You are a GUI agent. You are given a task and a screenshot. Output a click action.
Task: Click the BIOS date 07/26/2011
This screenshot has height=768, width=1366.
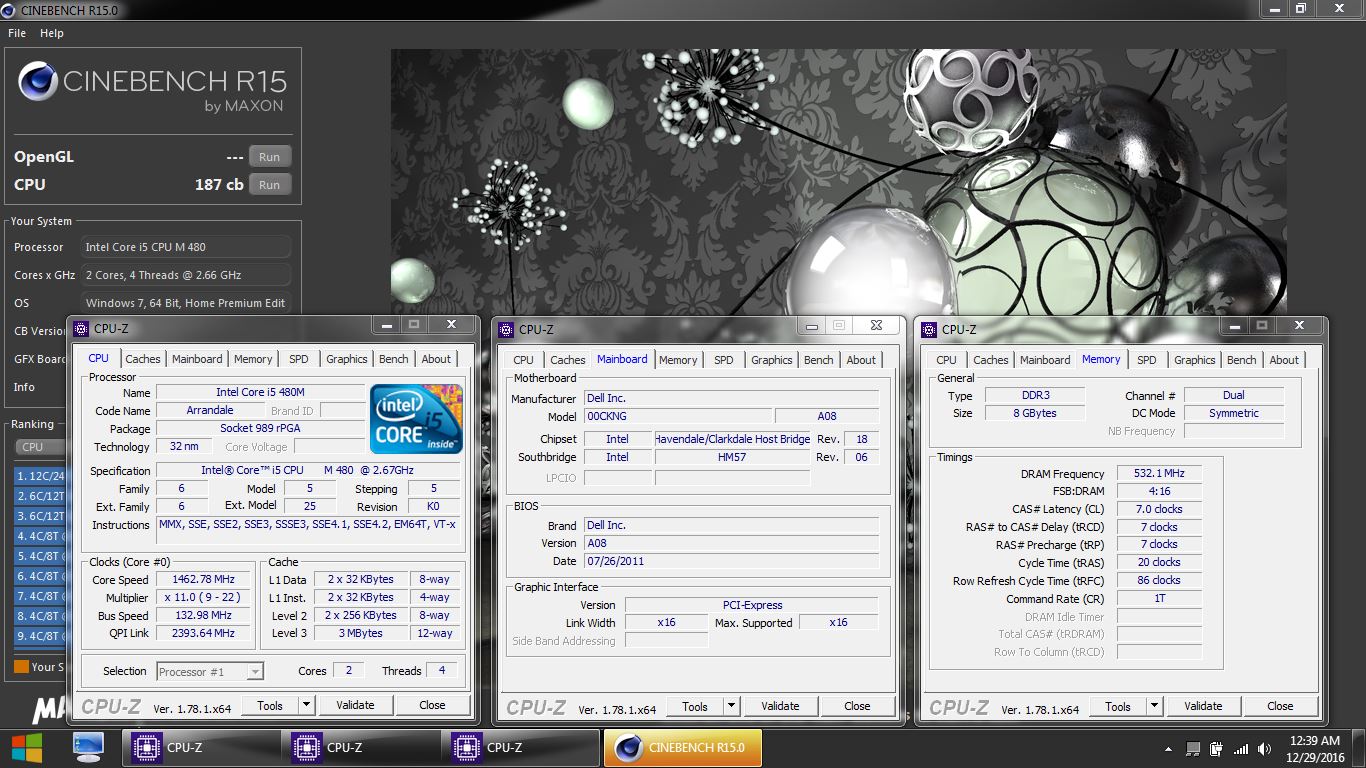(x=731, y=562)
